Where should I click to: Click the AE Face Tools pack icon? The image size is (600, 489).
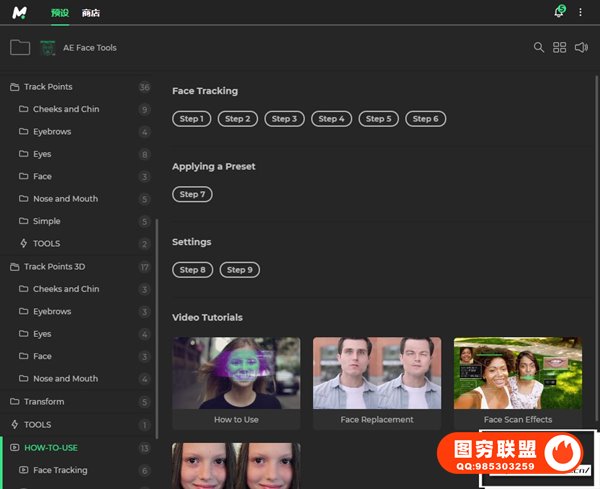click(x=47, y=47)
